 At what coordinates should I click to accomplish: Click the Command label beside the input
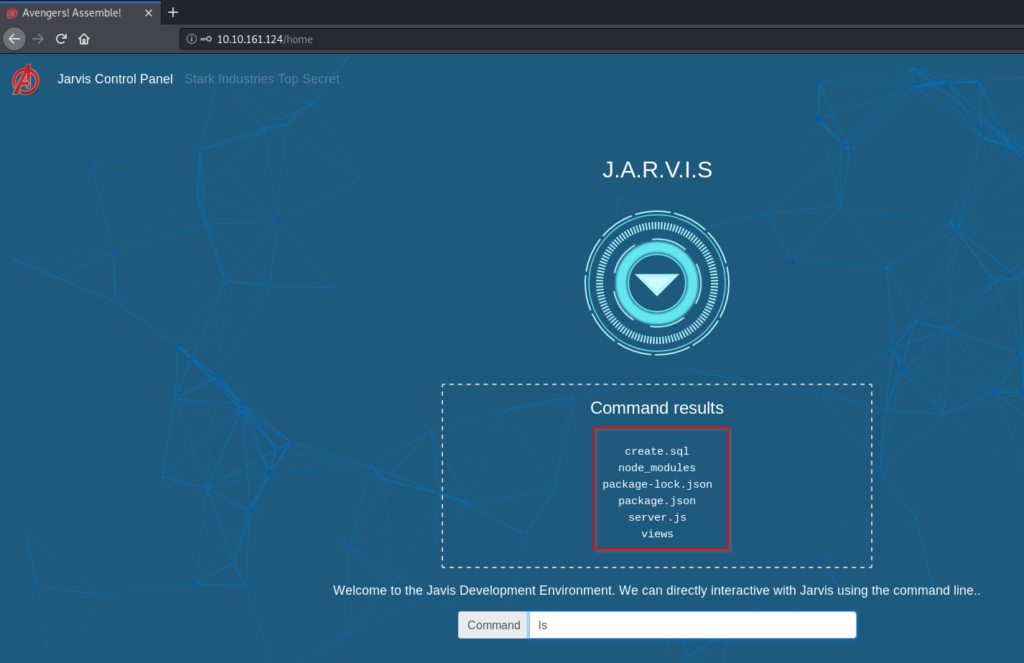(x=493, y=625)
